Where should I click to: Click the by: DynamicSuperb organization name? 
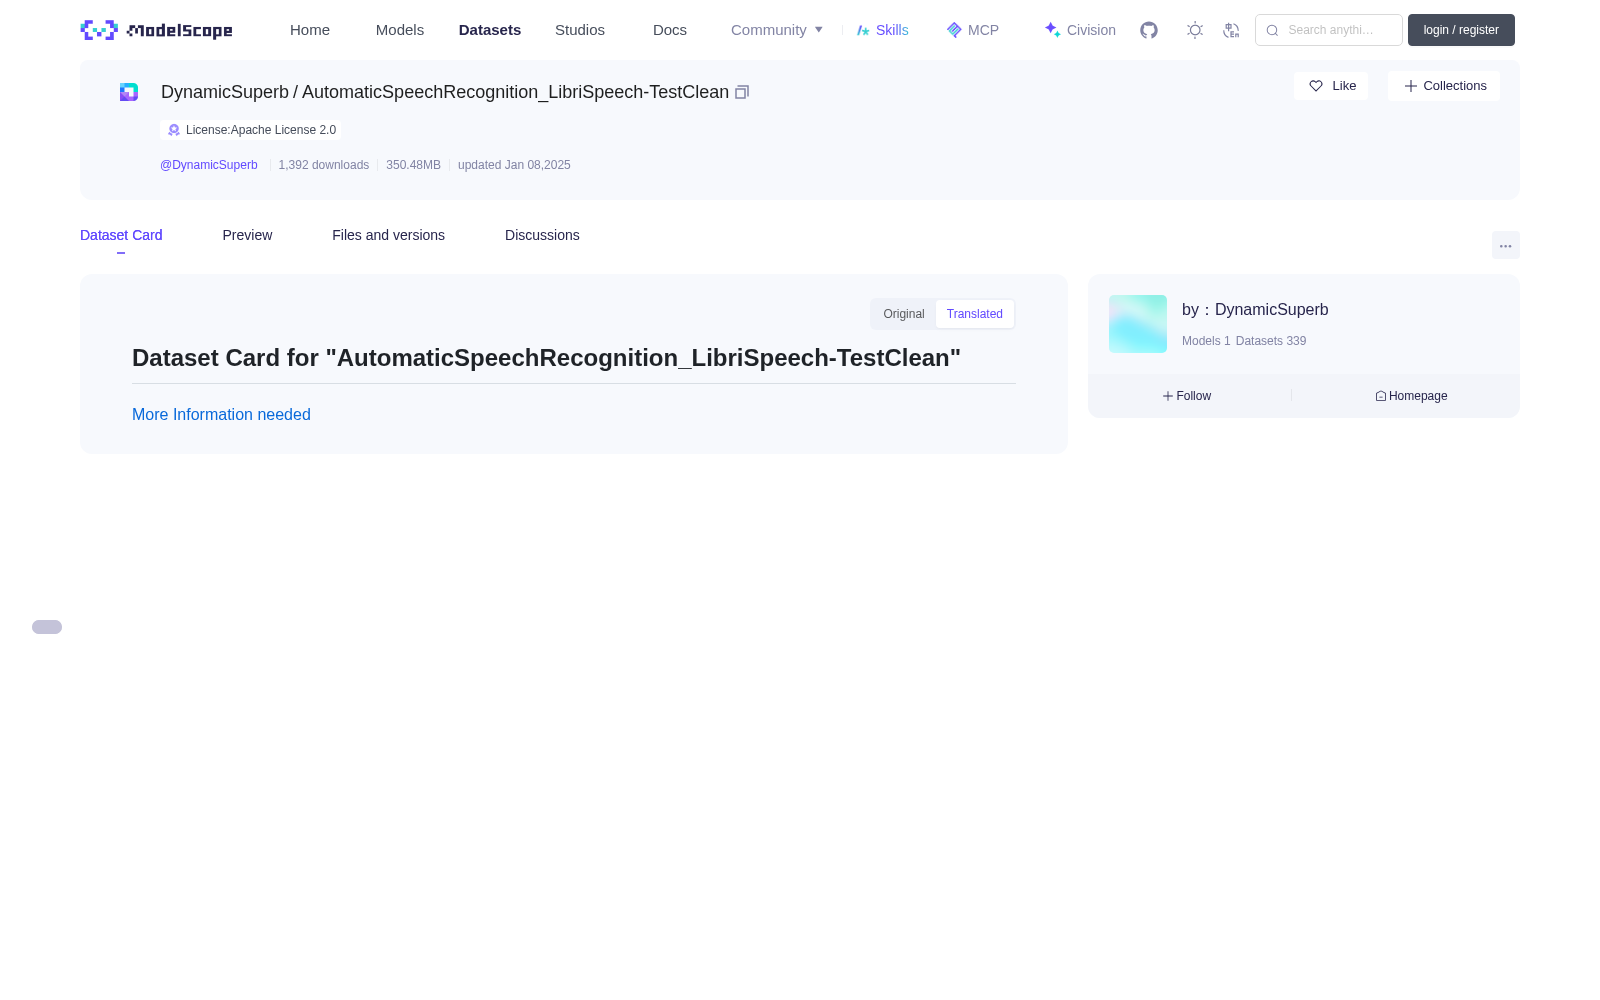1255,310
